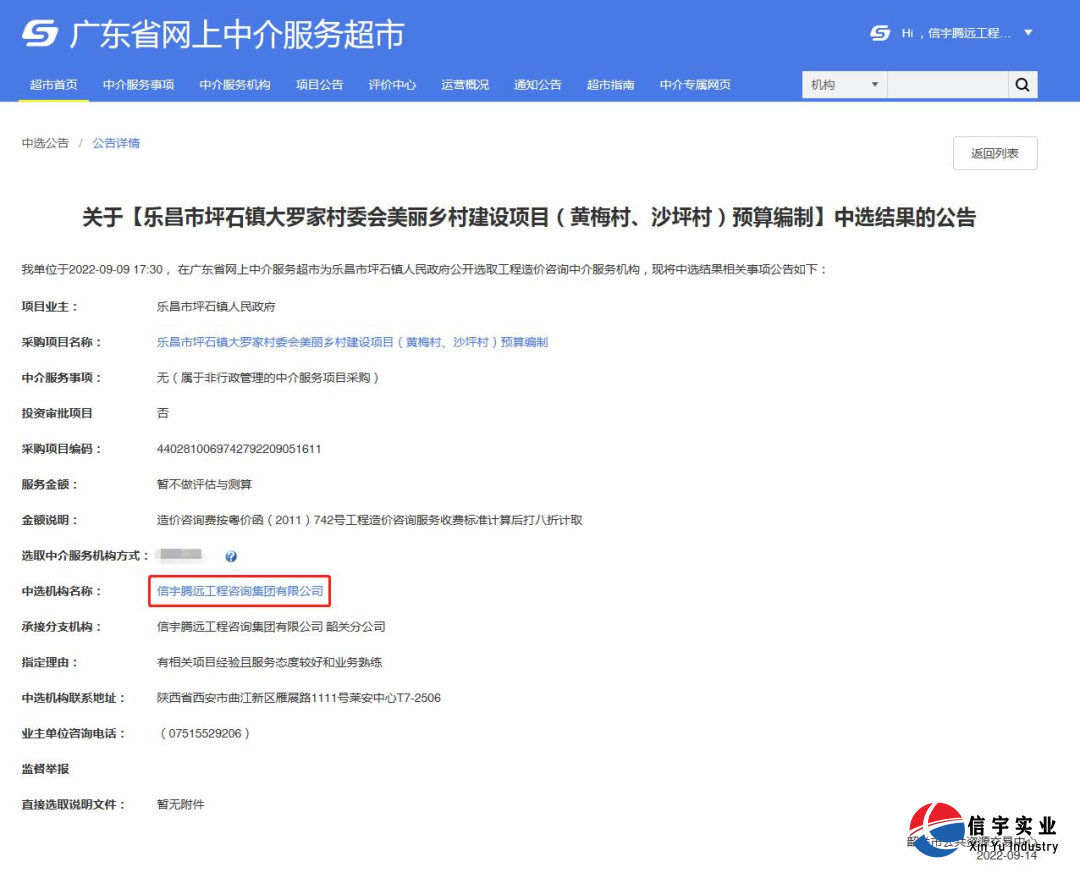Click the search magnifier icon
1080x873 pixels.
[x=1022, y=85]
